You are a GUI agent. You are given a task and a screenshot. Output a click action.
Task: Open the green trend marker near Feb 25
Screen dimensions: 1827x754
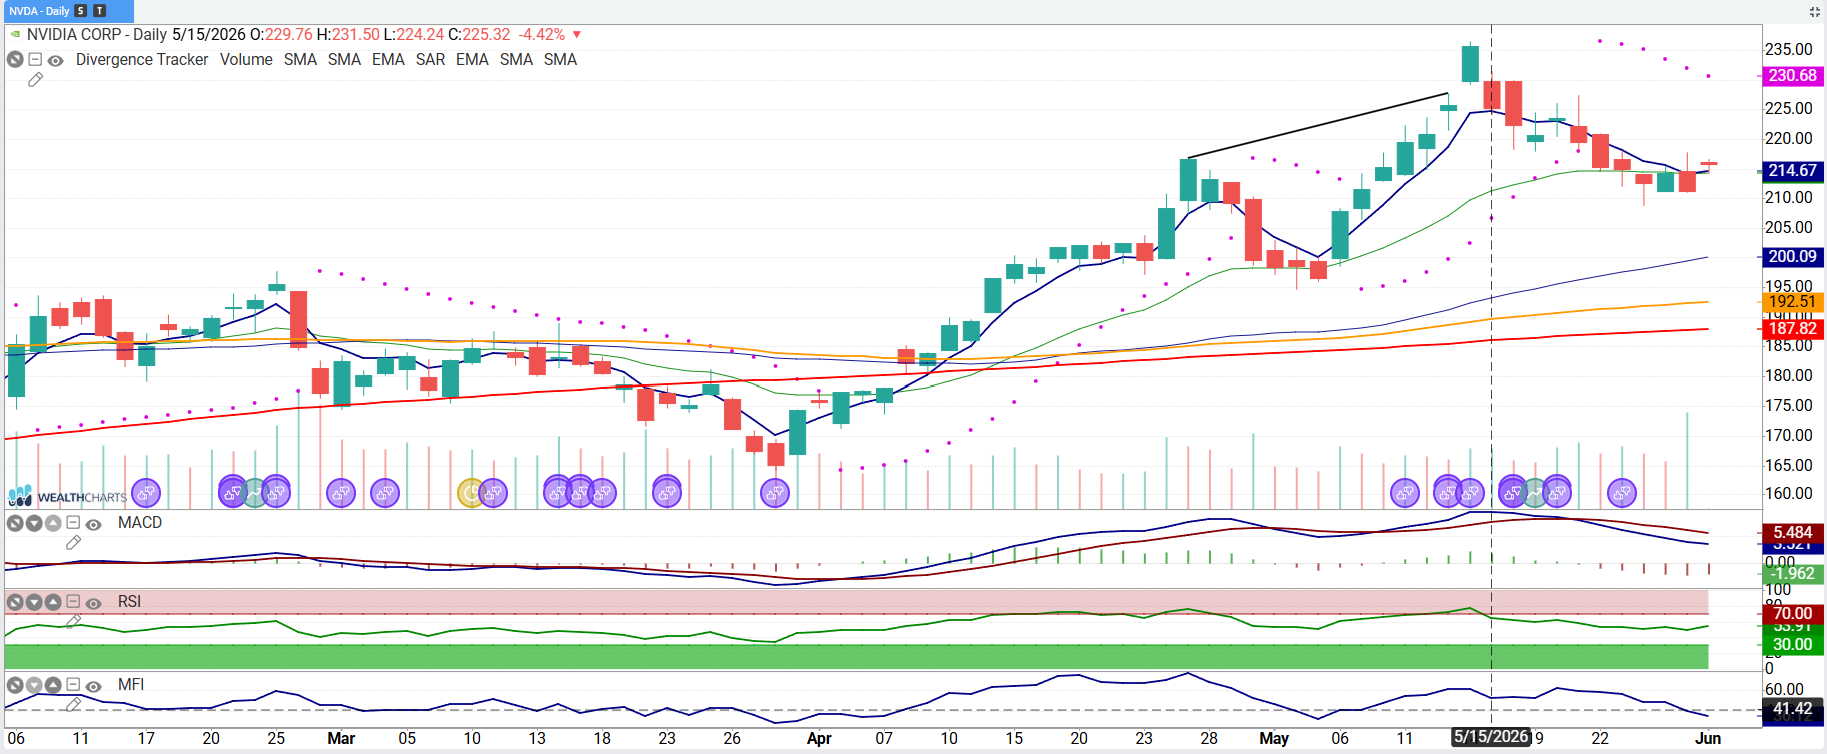[254, 493]
